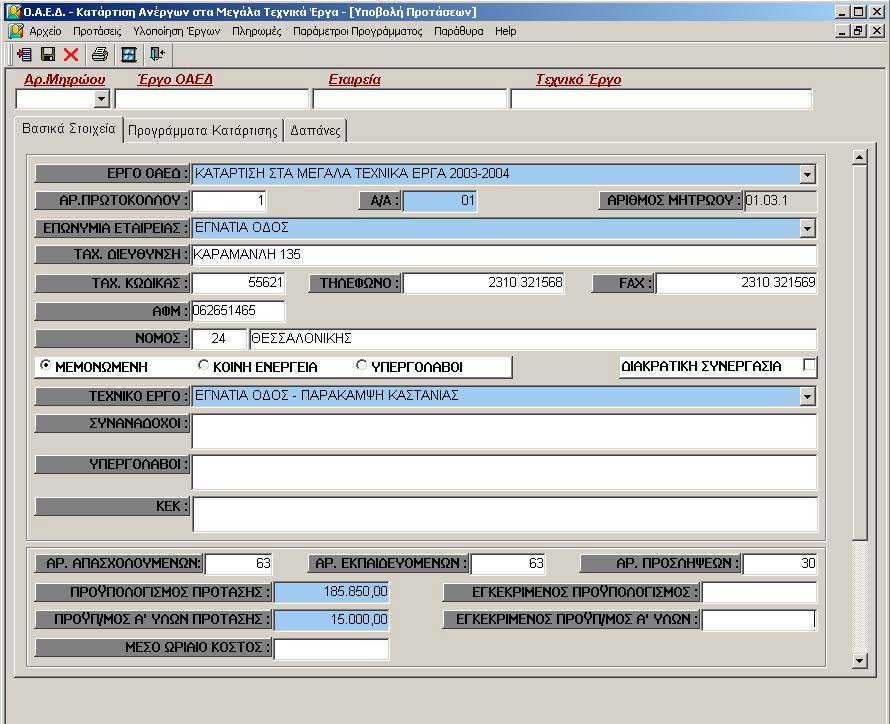The height and width of the screenshot is (724, 890).
Task: Click the new record toolbar icon
Action: tap(24, 54)
